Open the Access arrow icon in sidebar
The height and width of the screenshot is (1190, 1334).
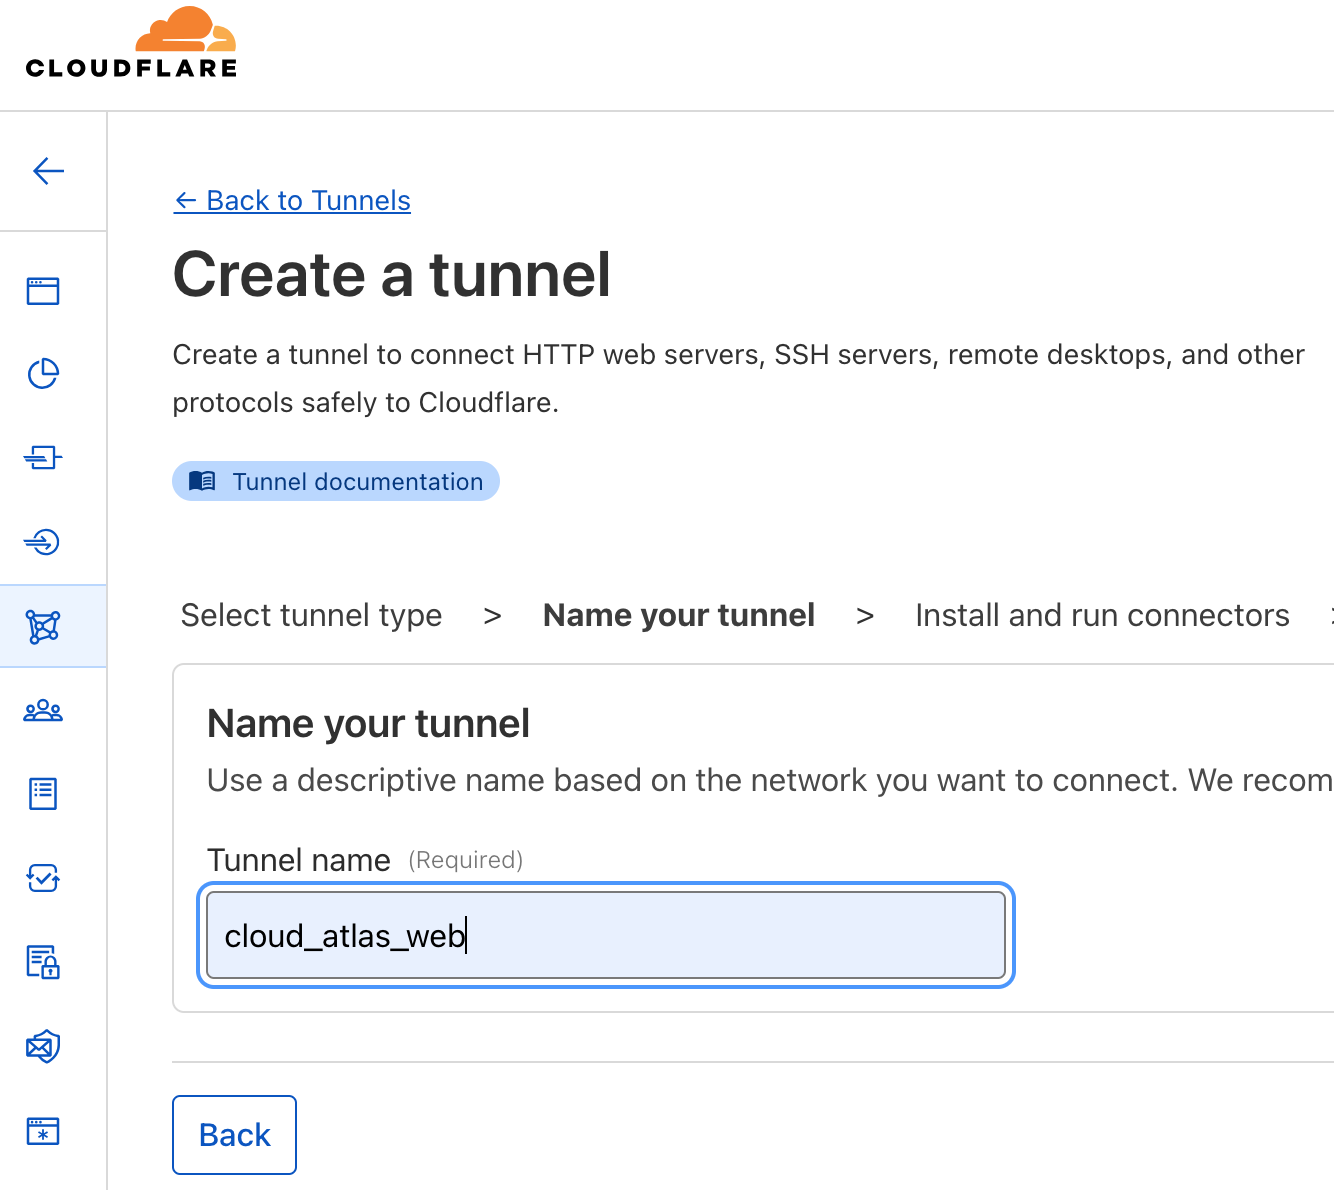point(43,542)
